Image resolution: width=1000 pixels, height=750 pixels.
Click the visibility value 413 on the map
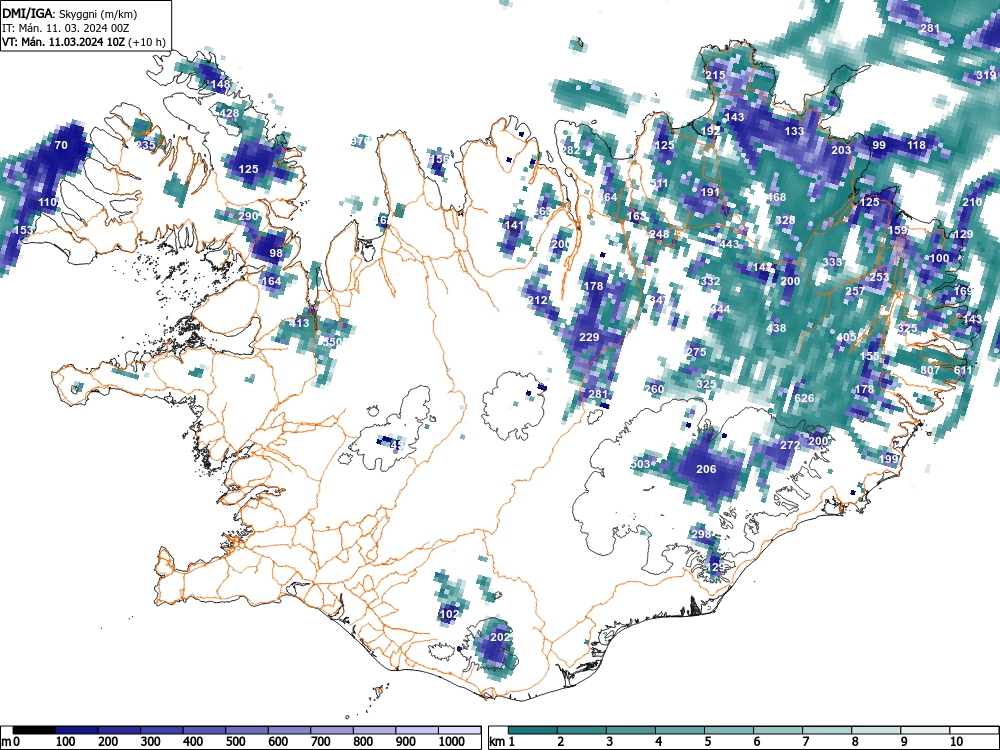click(299, 323)
